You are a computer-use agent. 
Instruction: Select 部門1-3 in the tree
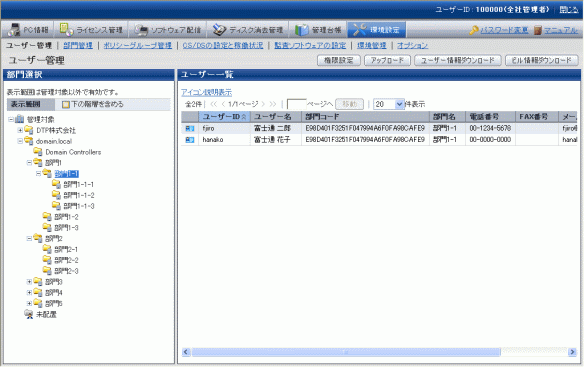click(66, 228)
